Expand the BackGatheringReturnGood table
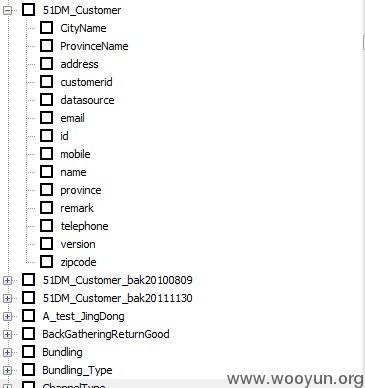The image size is (365, 388). point(7,334)
